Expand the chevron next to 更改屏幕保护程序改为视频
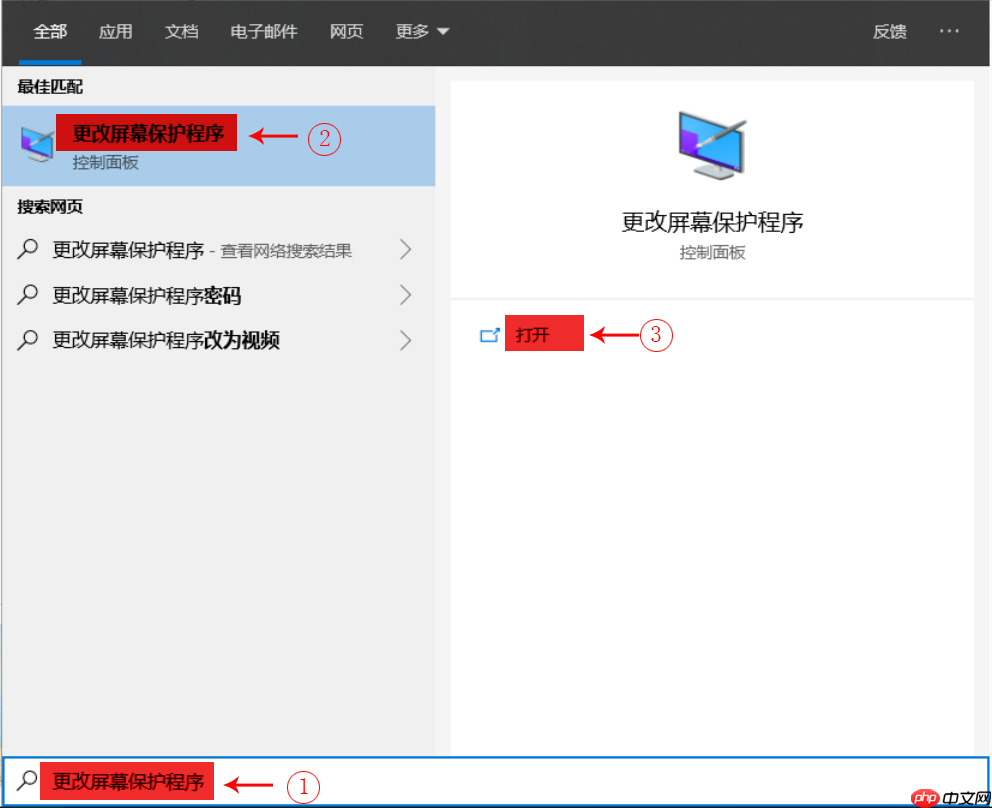The image size is (992, 808). [x=405, y=340]
